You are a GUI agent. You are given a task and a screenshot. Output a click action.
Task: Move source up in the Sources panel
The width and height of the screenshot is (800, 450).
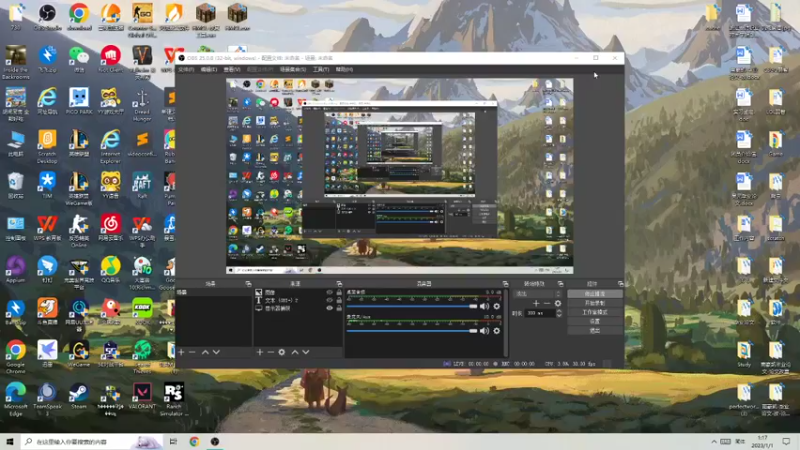click(295, 352)
